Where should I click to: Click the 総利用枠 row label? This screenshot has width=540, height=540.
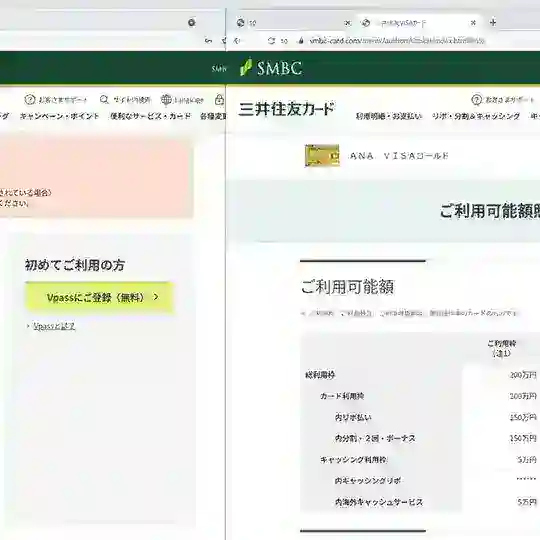(320, 375)
